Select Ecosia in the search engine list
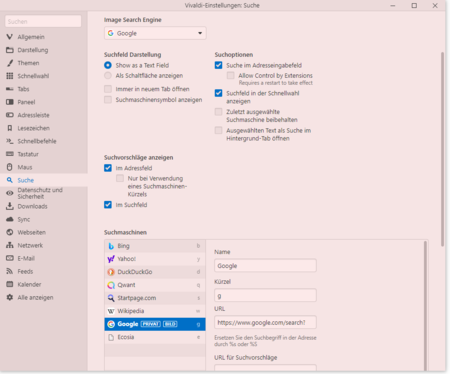The width and height of the screenshot is (450, 374). (155, 337)
